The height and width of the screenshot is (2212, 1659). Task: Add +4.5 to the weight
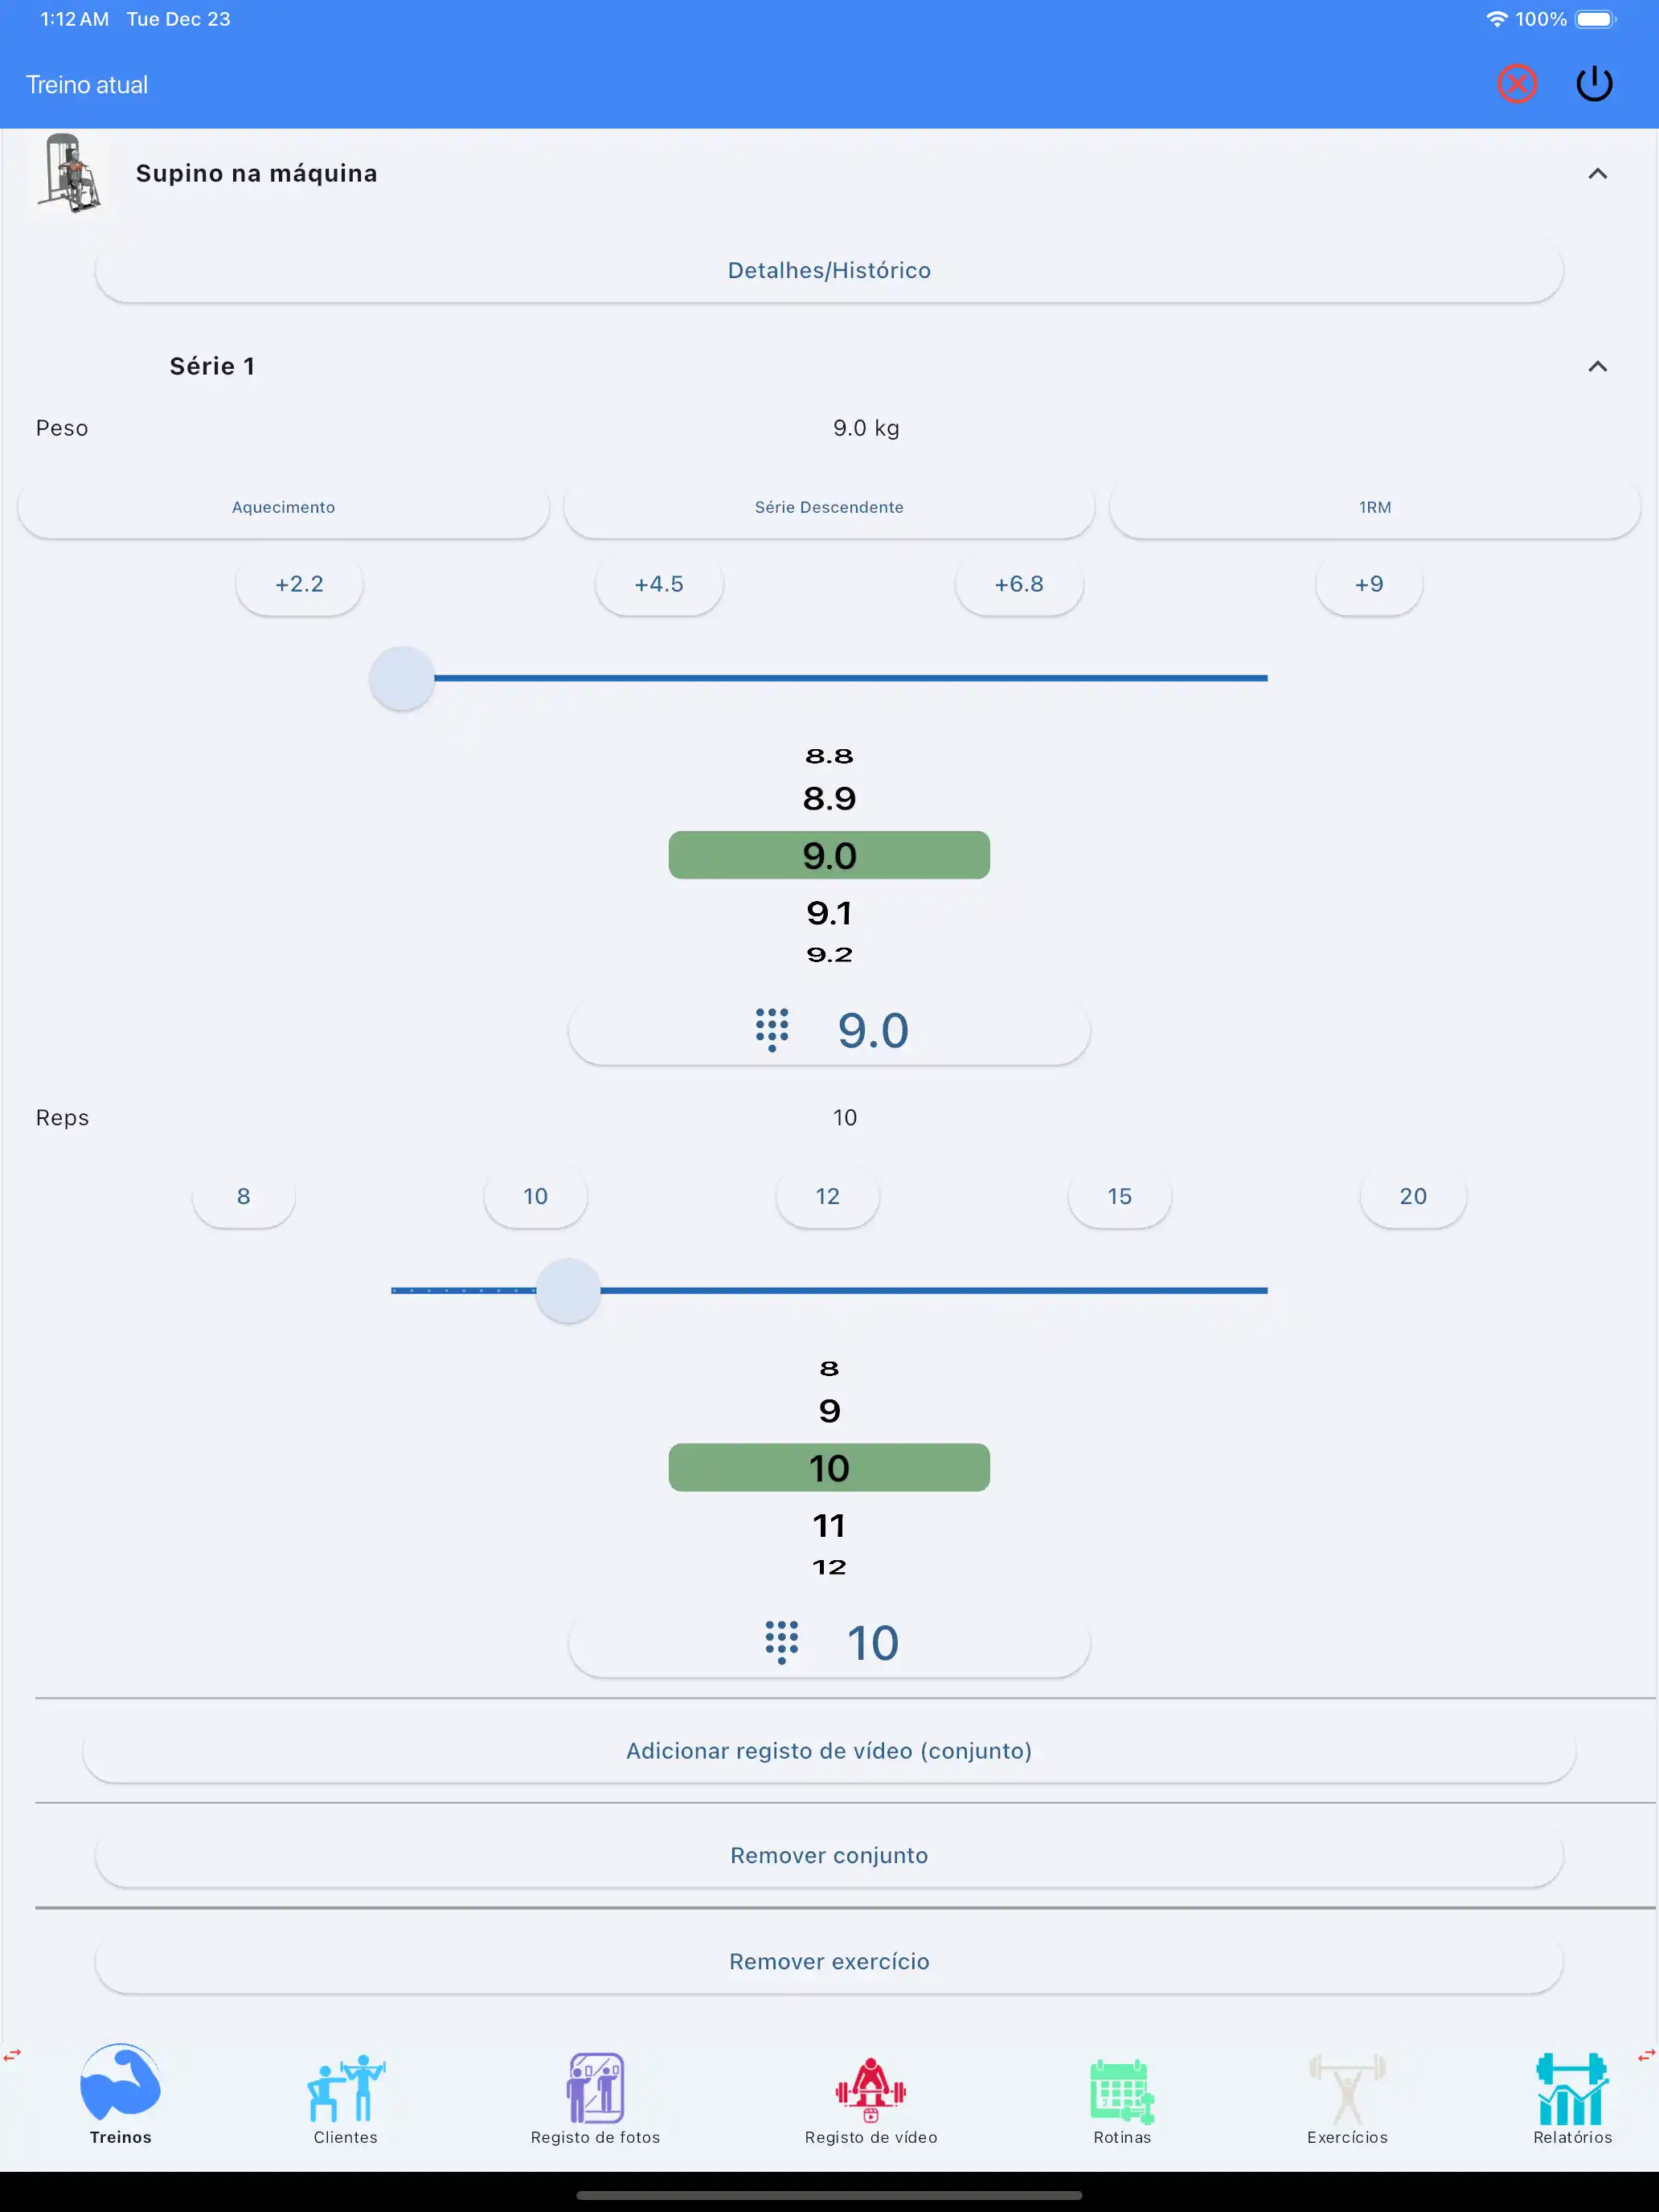tap(659, 584)
